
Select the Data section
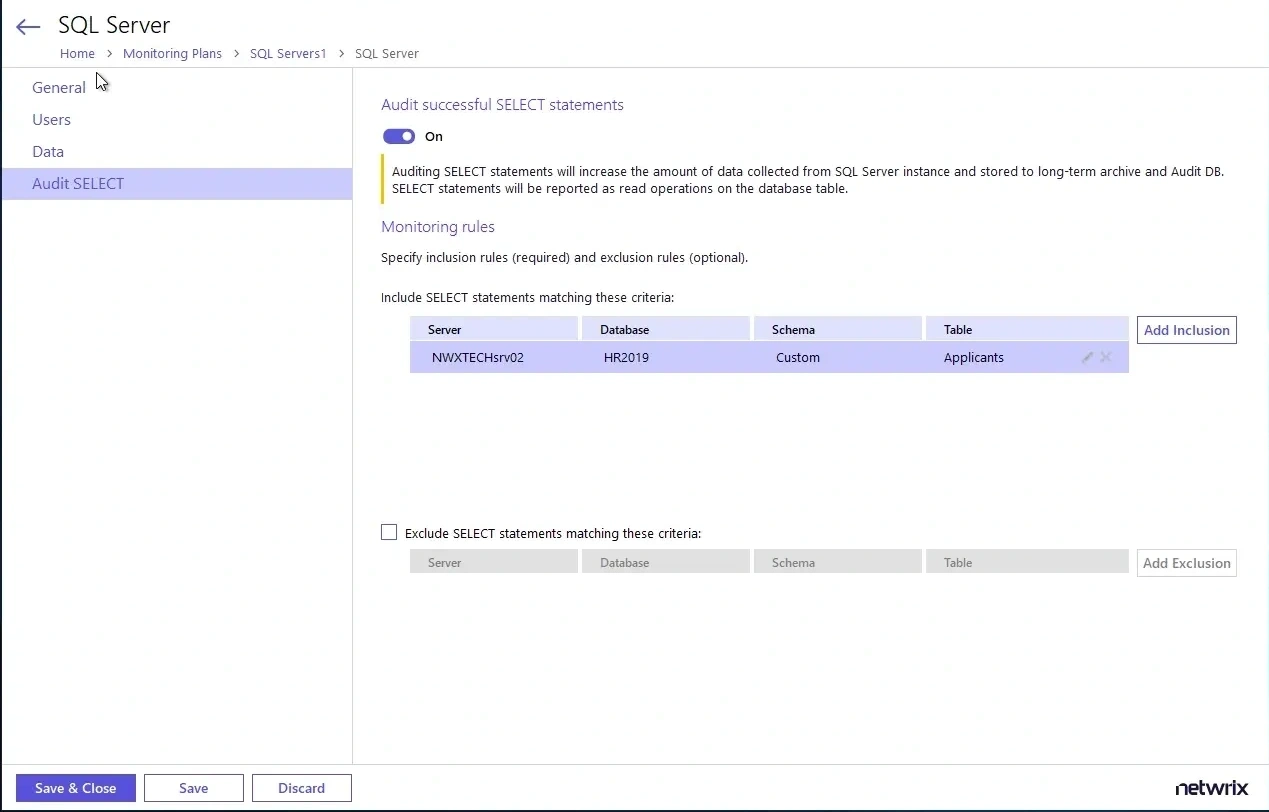47,151
